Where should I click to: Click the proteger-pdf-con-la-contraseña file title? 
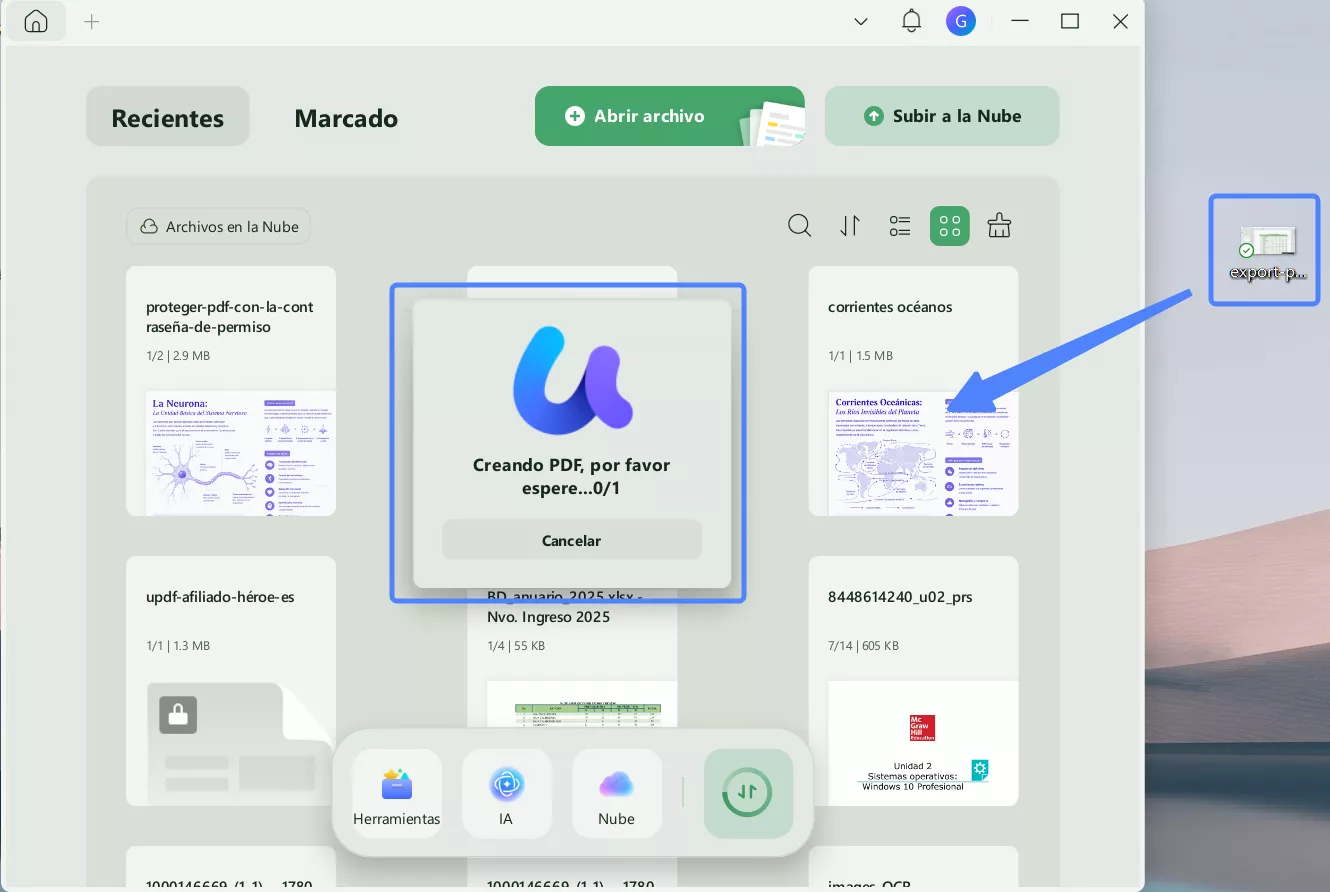click(x=229, y=317)
